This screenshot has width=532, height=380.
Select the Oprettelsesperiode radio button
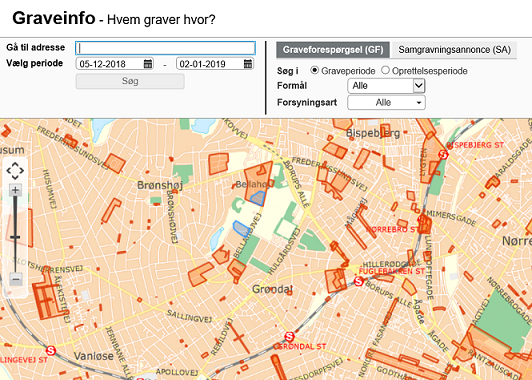[385, 70]
